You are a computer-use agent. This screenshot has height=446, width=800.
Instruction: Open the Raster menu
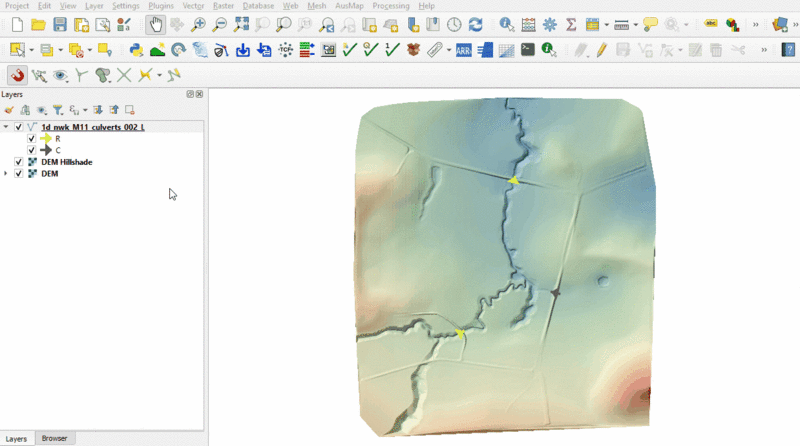[x=223, y=6]
